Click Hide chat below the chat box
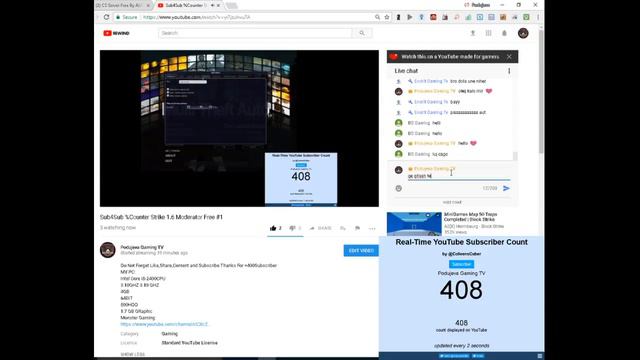This screenshot has width=640, height=360. pyautogui.click(x=452, y=202)
